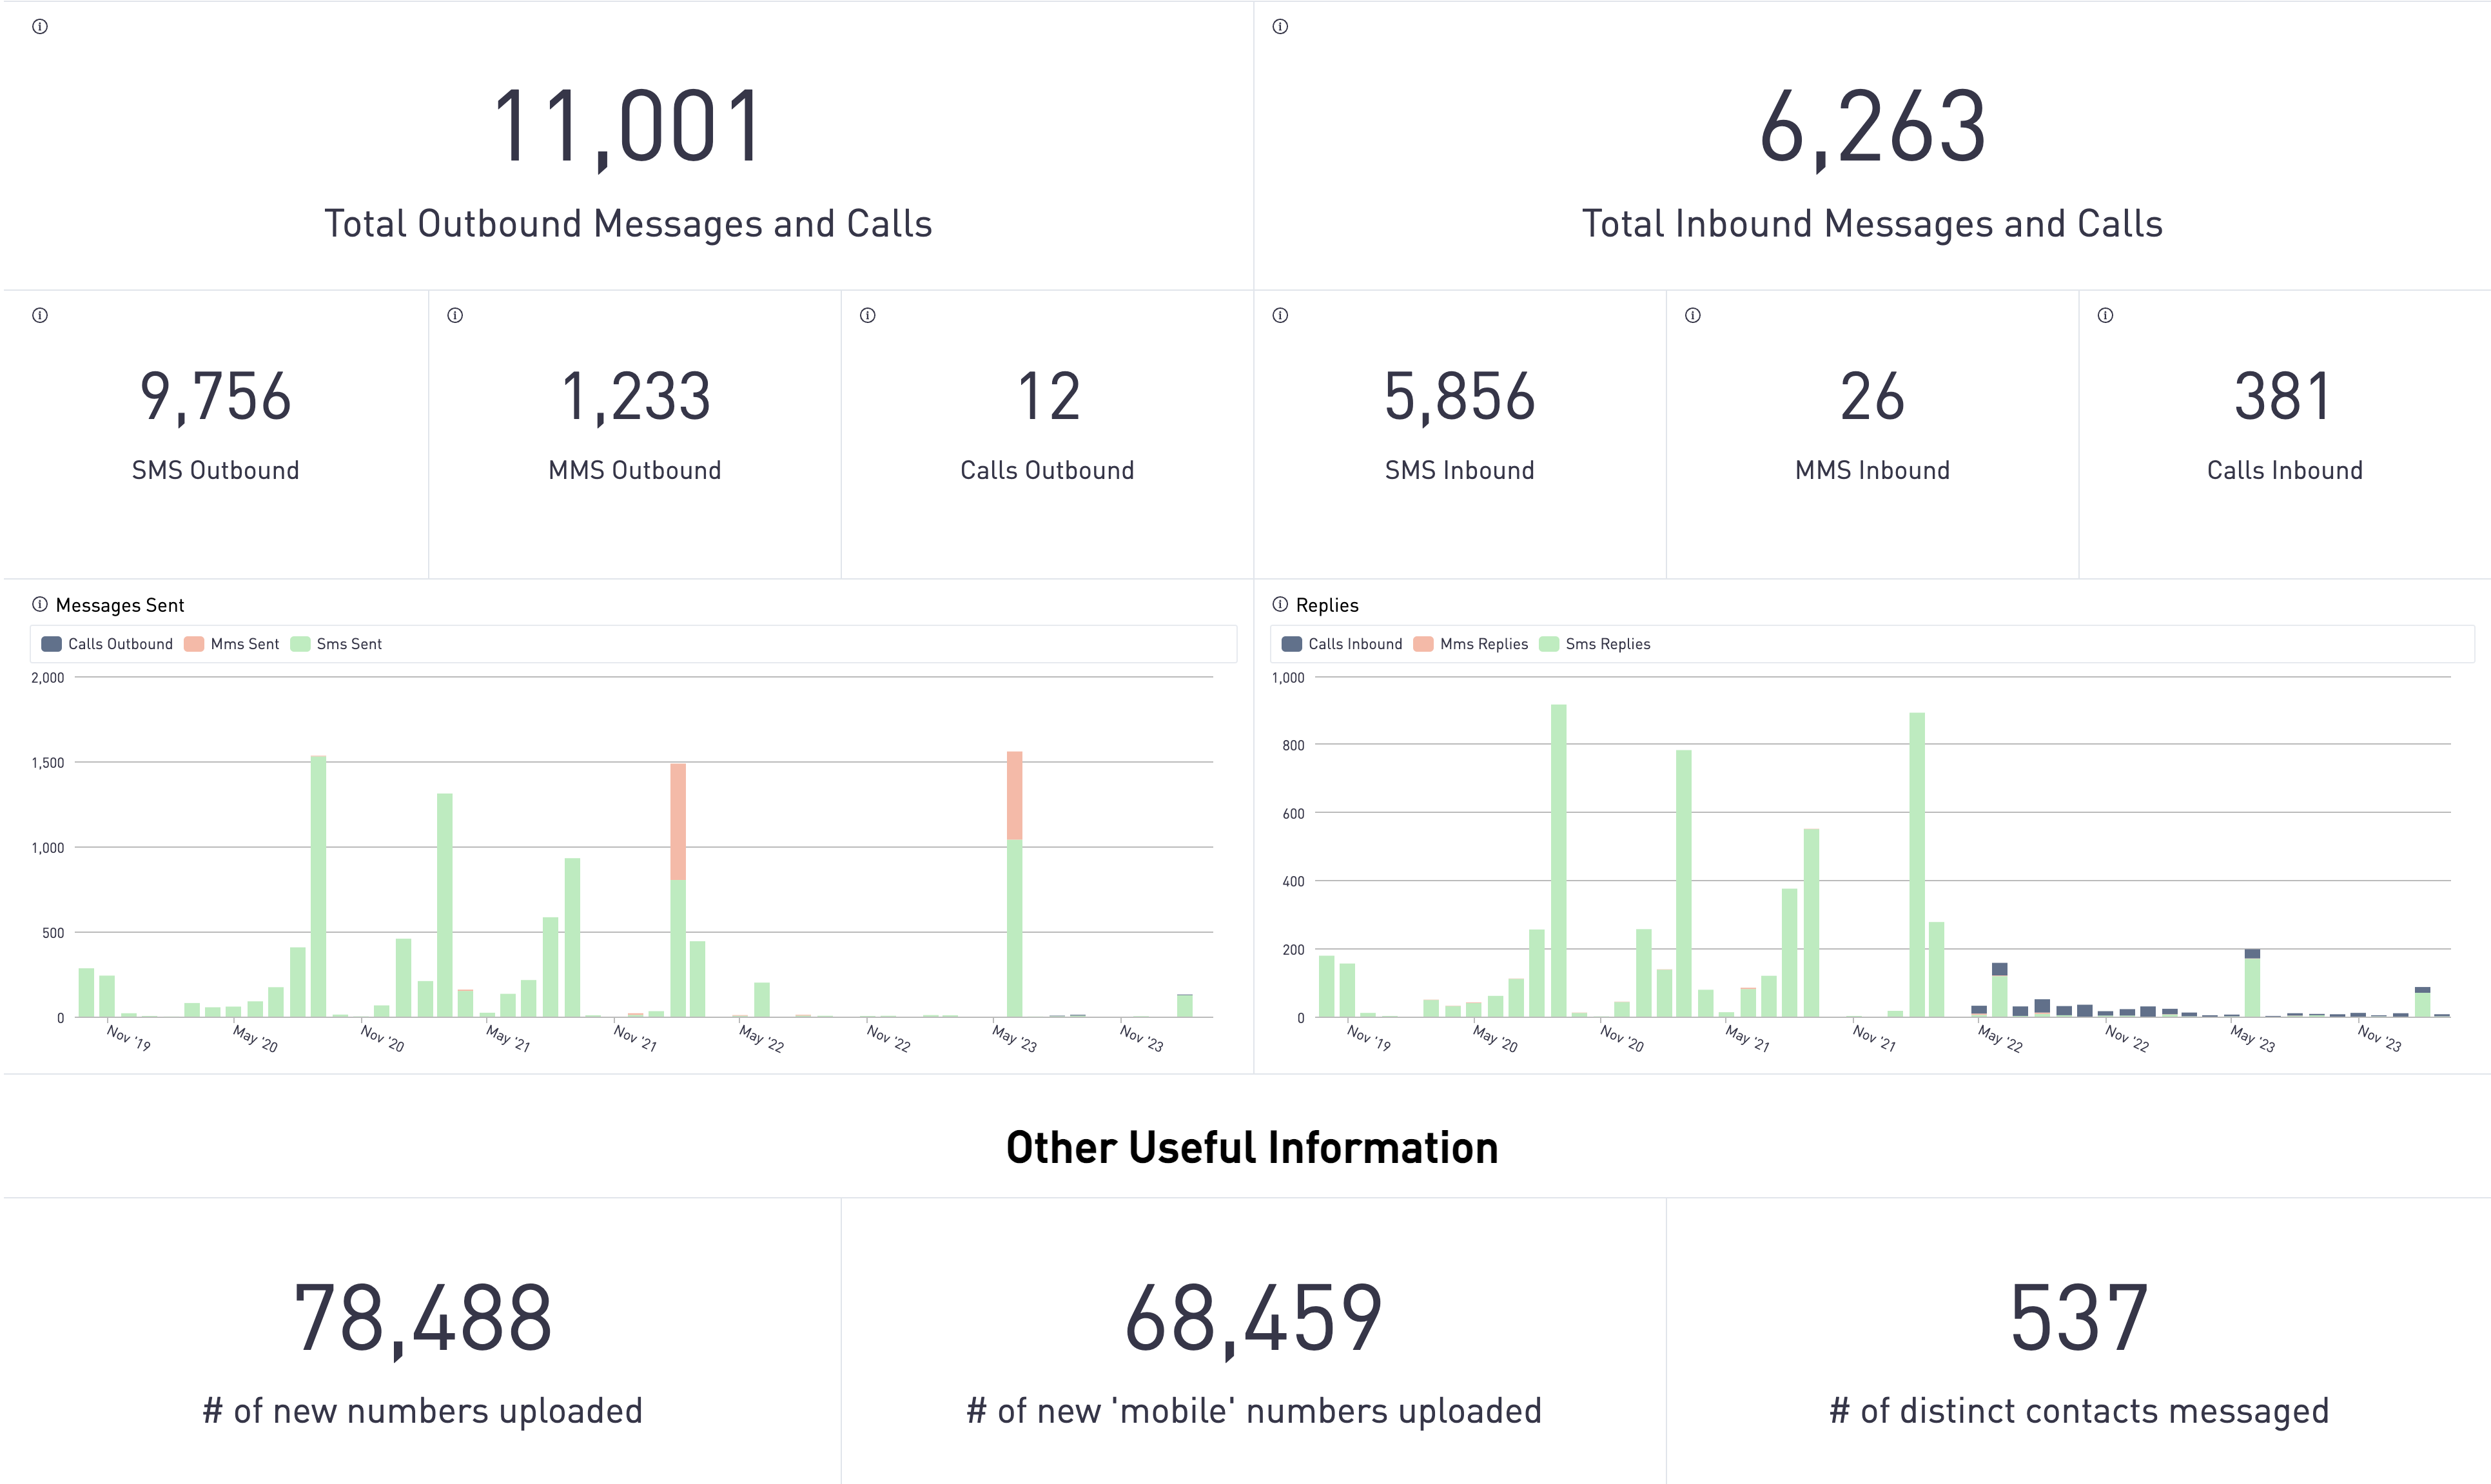The width and height of the screenshot is (2491, 1484).
Task: Click tallest Sms Replies bar before Nov '20
Action: [1558, 861]
